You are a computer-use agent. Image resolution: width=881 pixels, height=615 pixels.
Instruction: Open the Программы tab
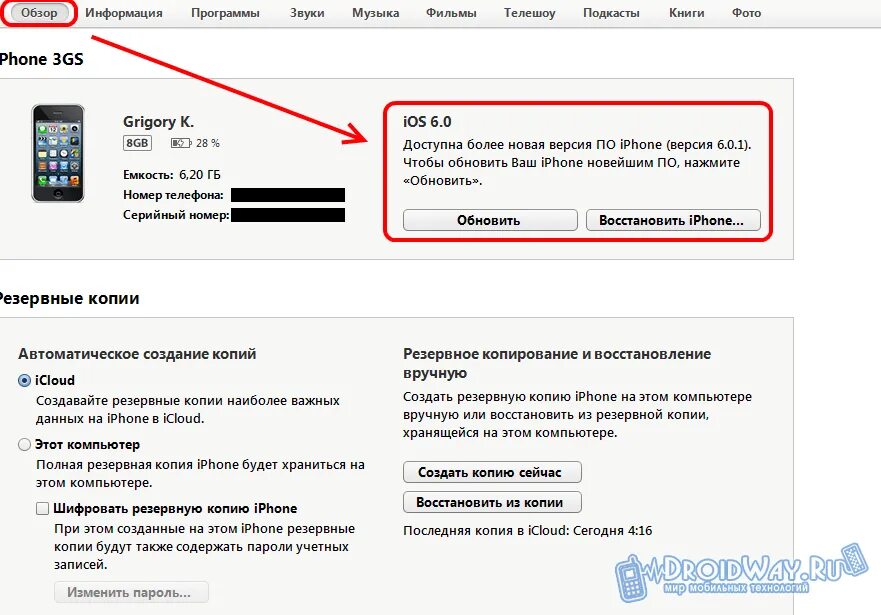[225, 13]
